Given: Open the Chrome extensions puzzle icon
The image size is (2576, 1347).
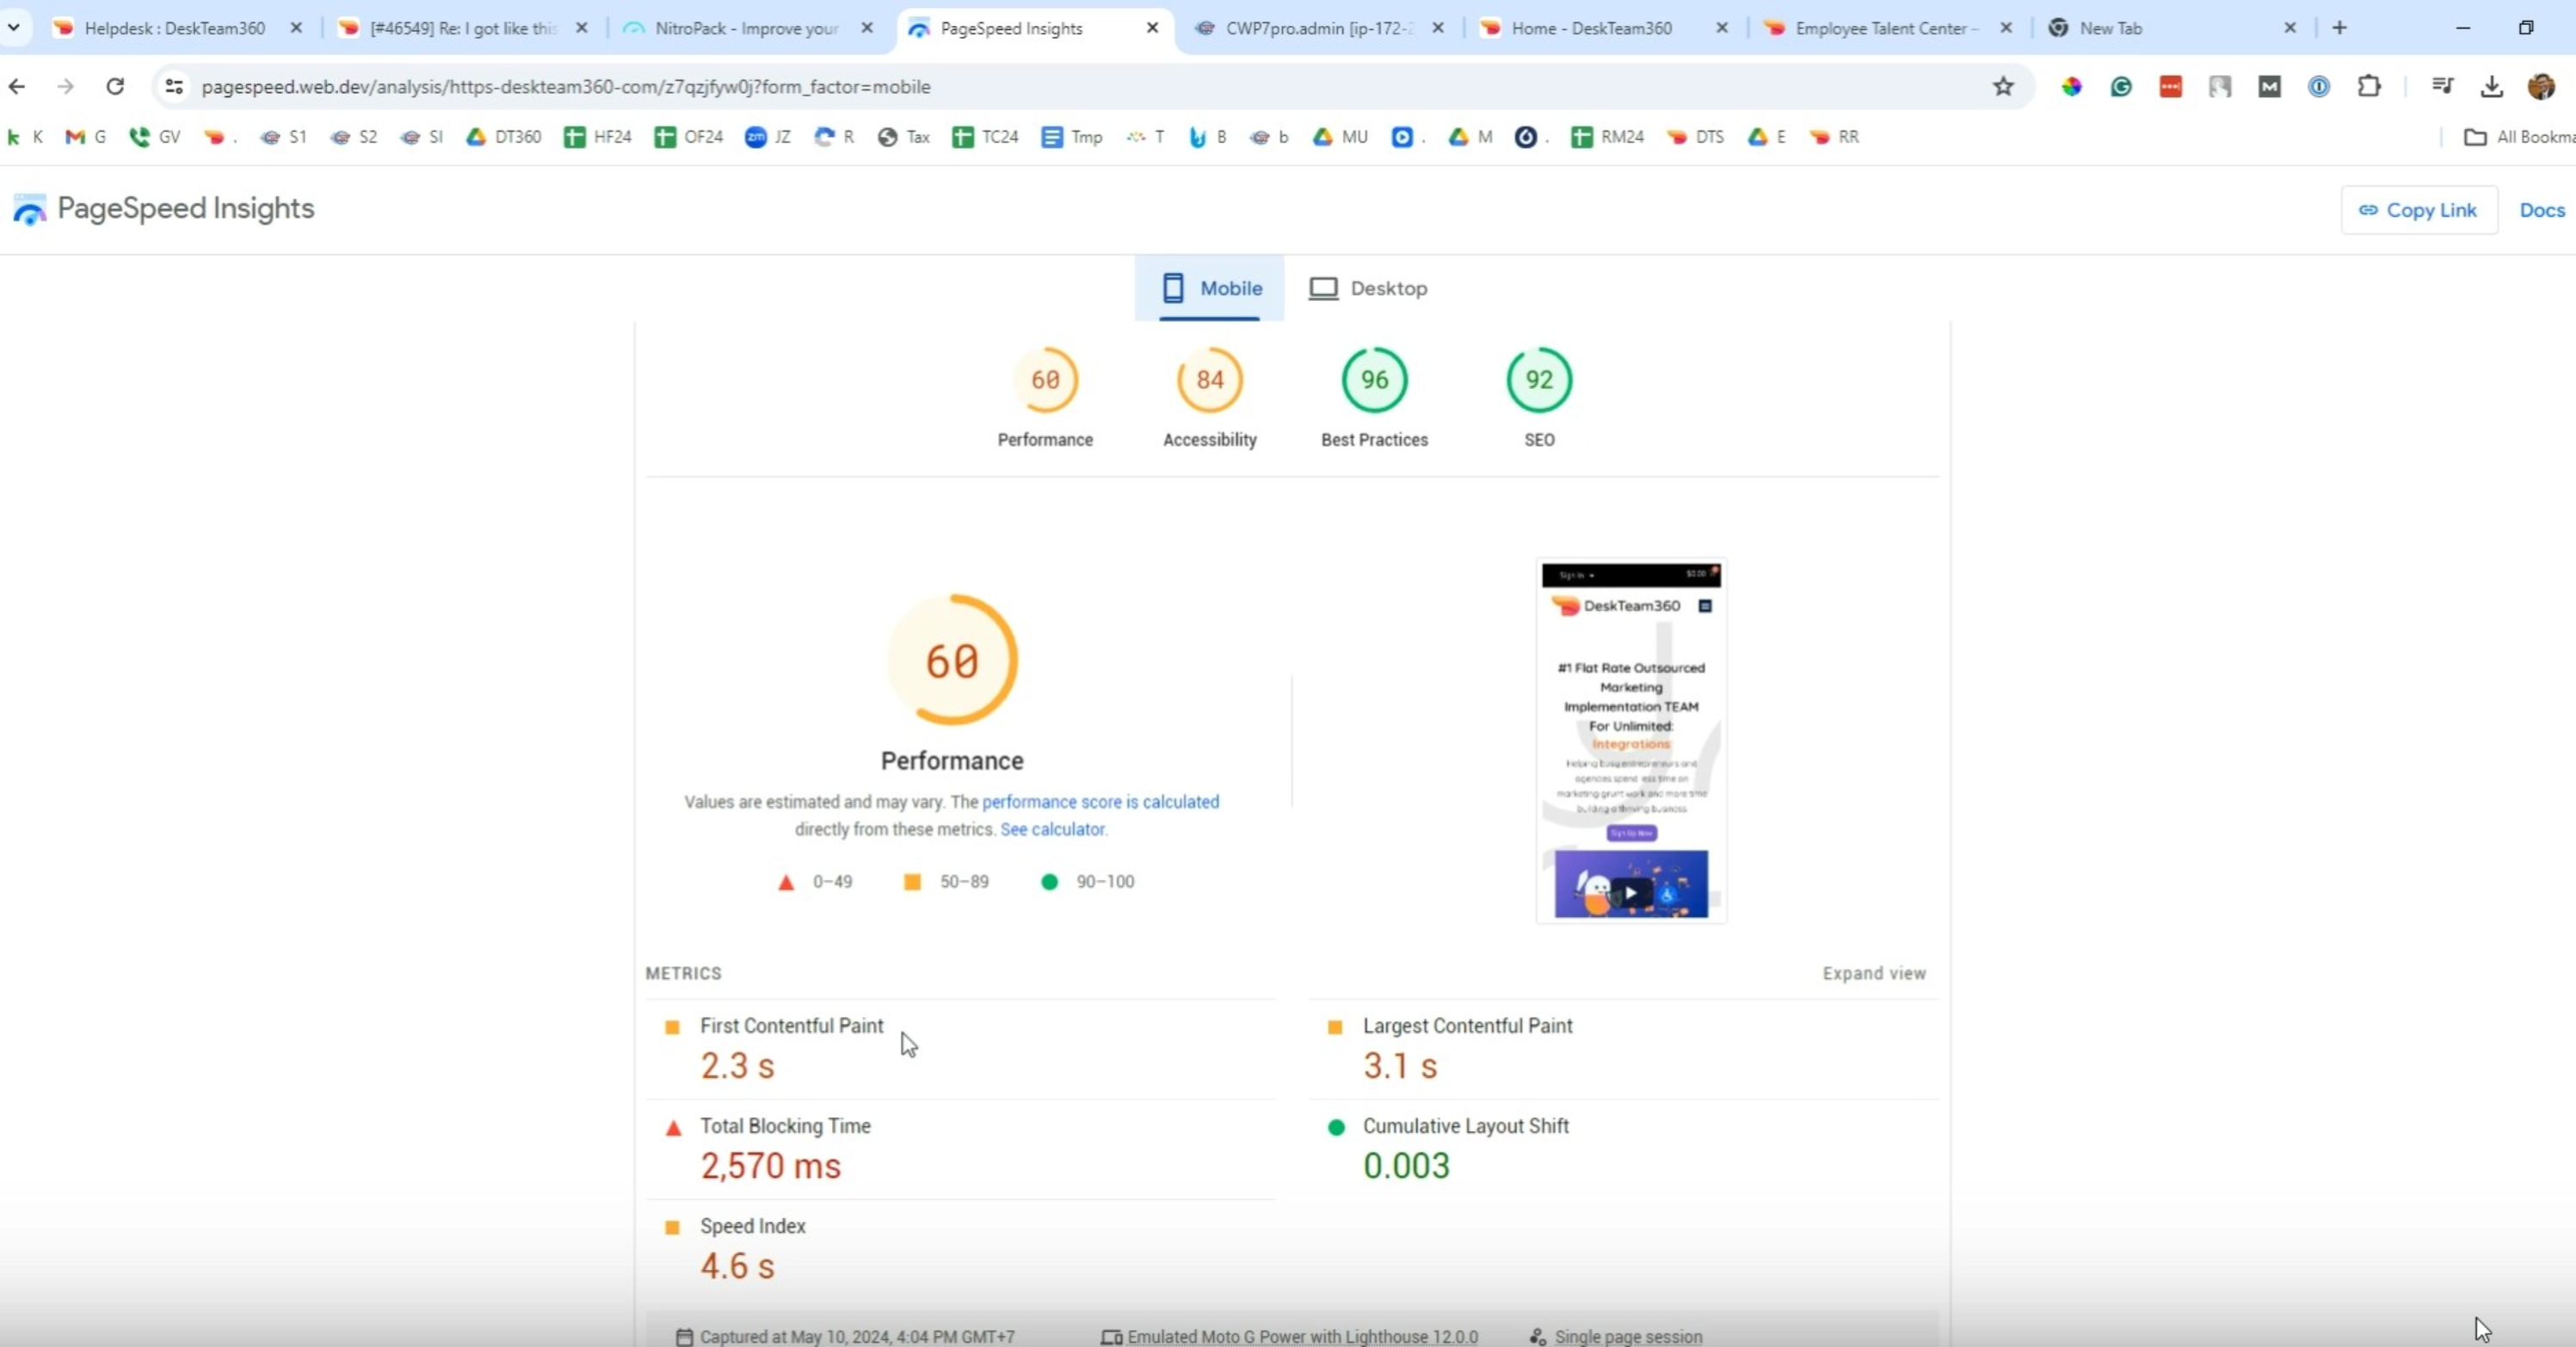Looking at the screenshot, I should (x=2368, y=87).
